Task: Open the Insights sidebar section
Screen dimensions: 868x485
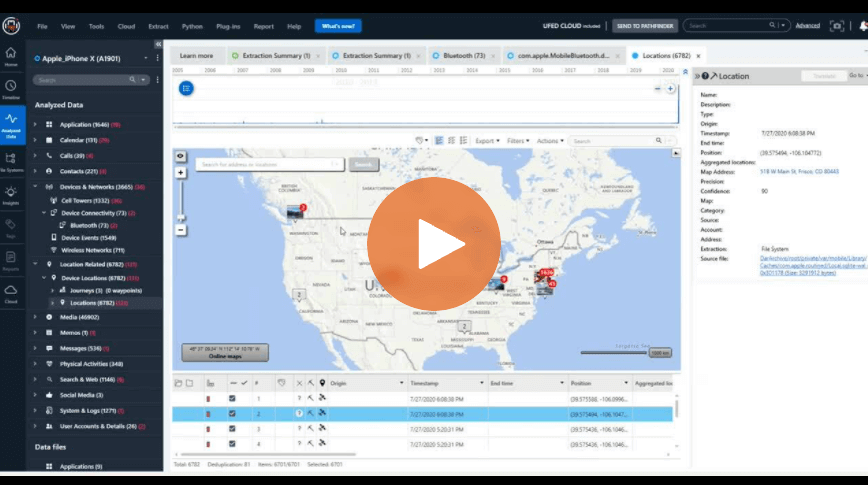Action: pyautogui.click(x=11, y=195)
